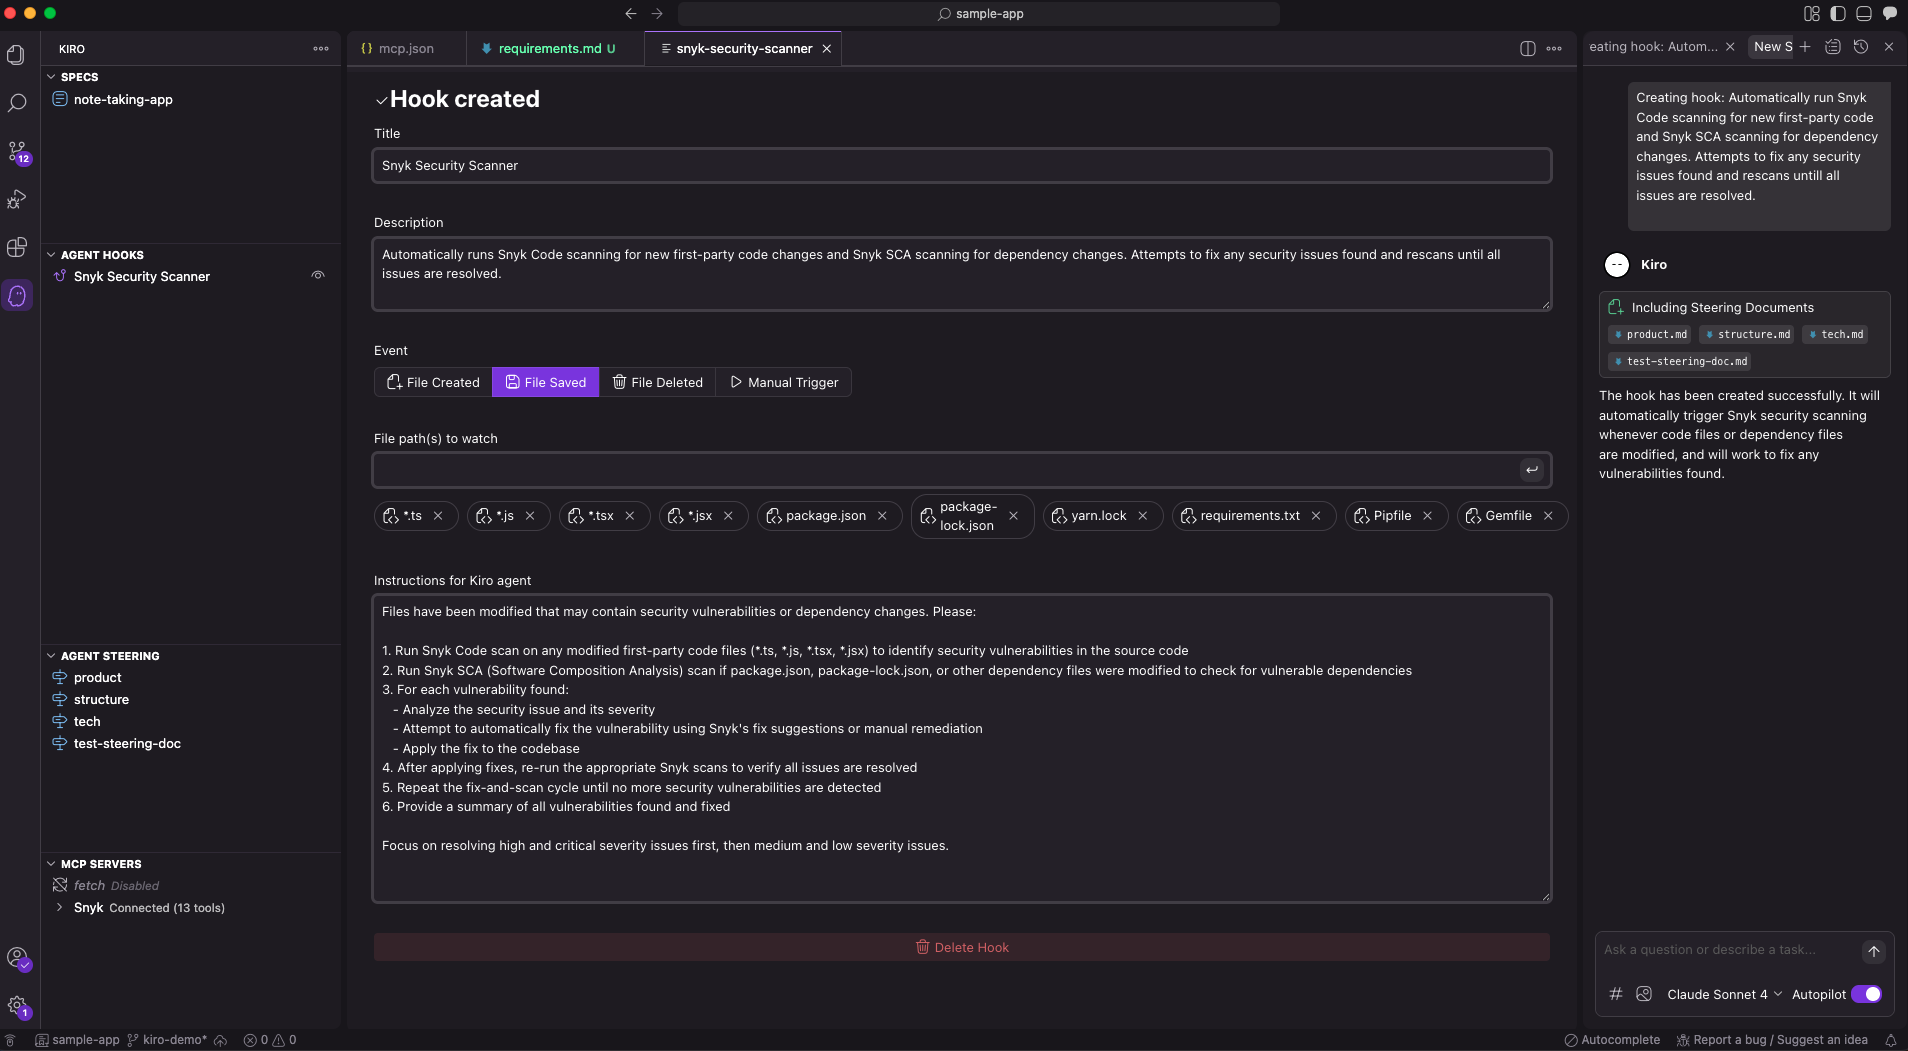The image size is (1908, 1051).
Task: Start a new chat session with plus icon
Action: point(1805,47)
